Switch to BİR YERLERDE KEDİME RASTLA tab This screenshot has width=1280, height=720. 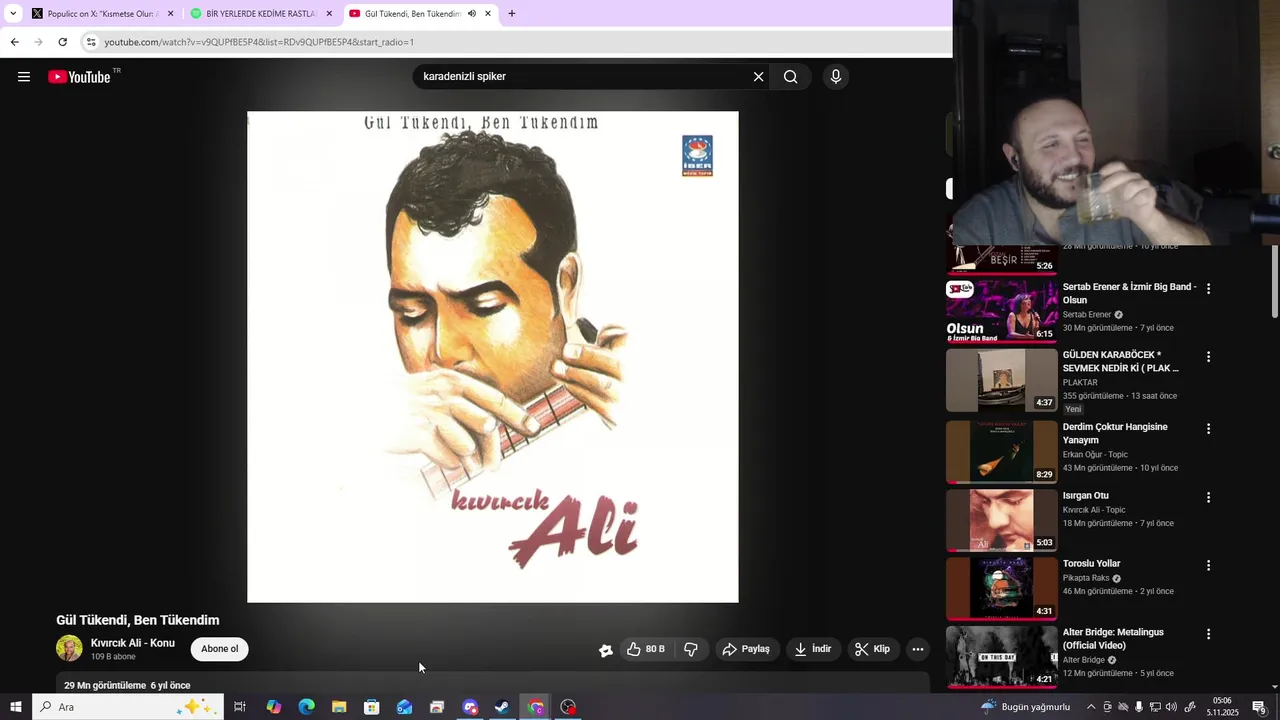[261, 14]
